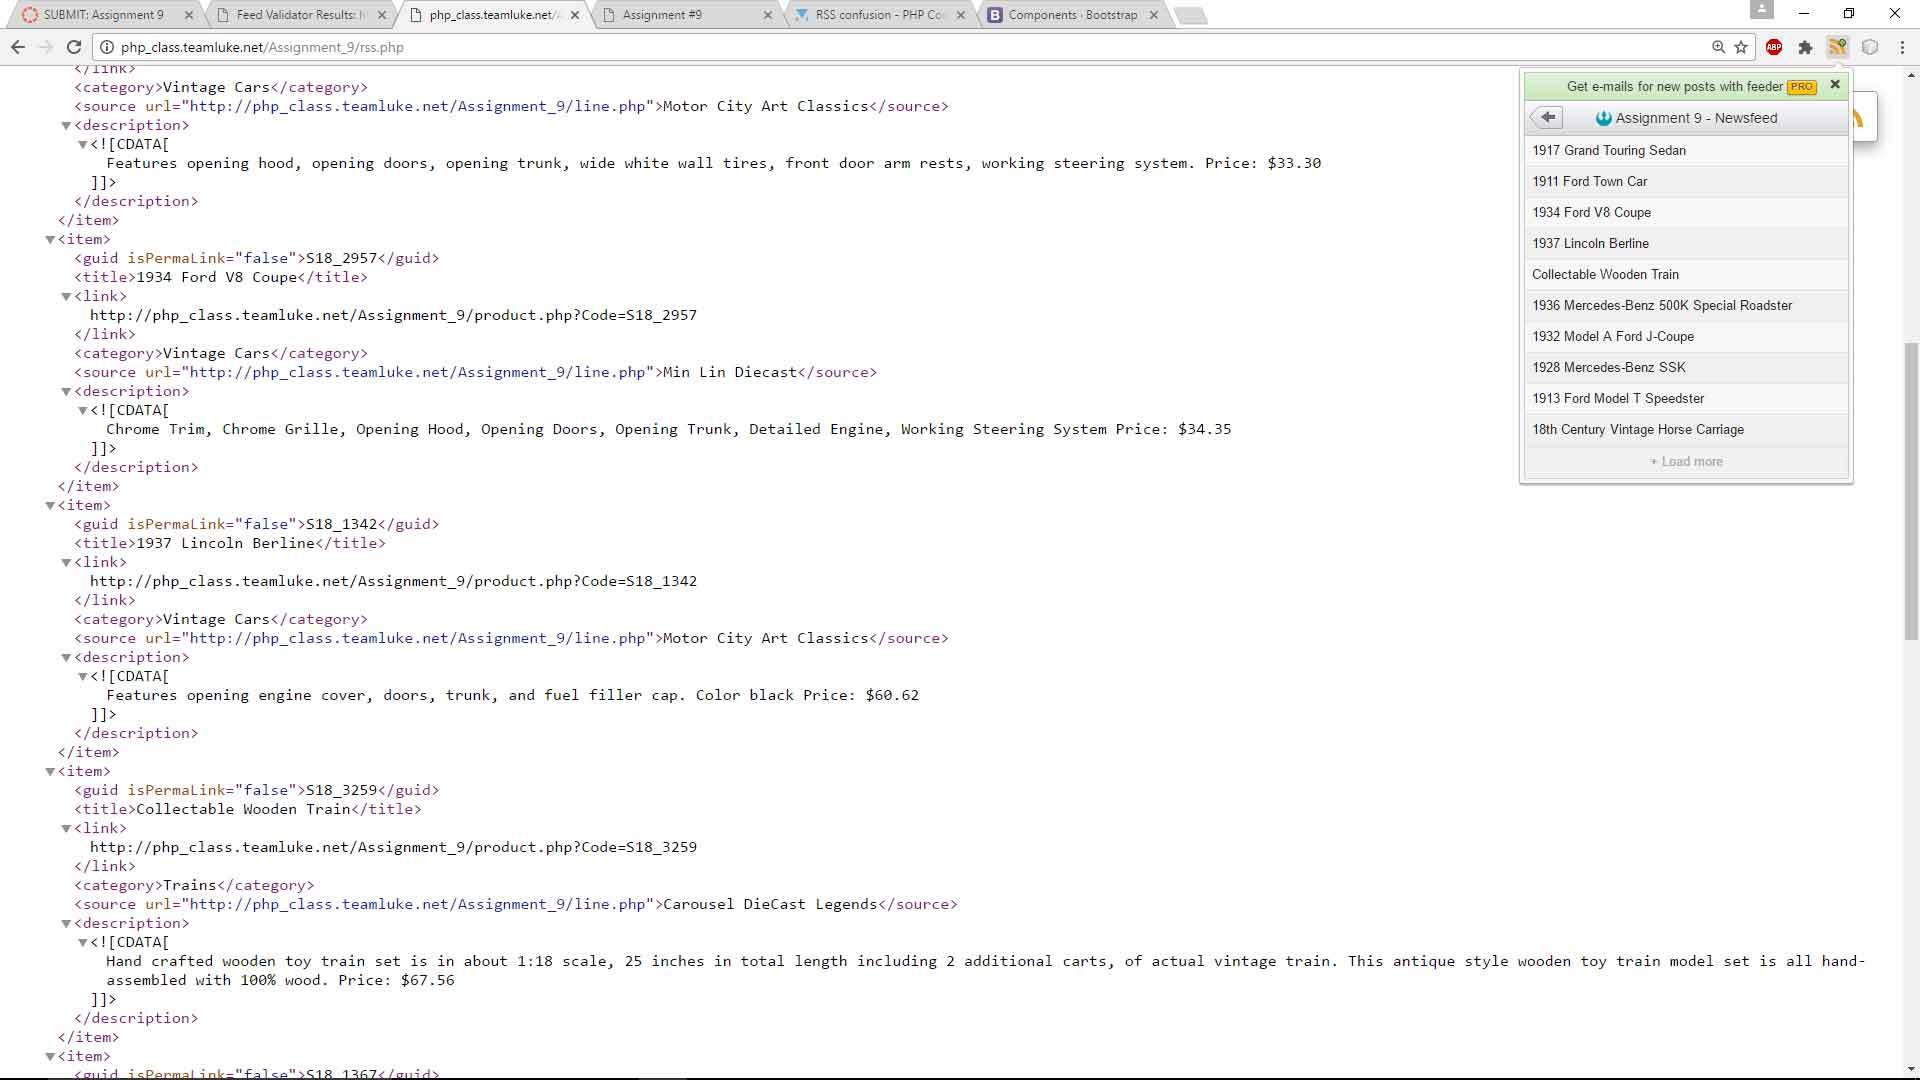Open the 1911 Ford Town Car feed entry
The width and height of the screenshot is (1920, 1080).
tap(1589, 182)
